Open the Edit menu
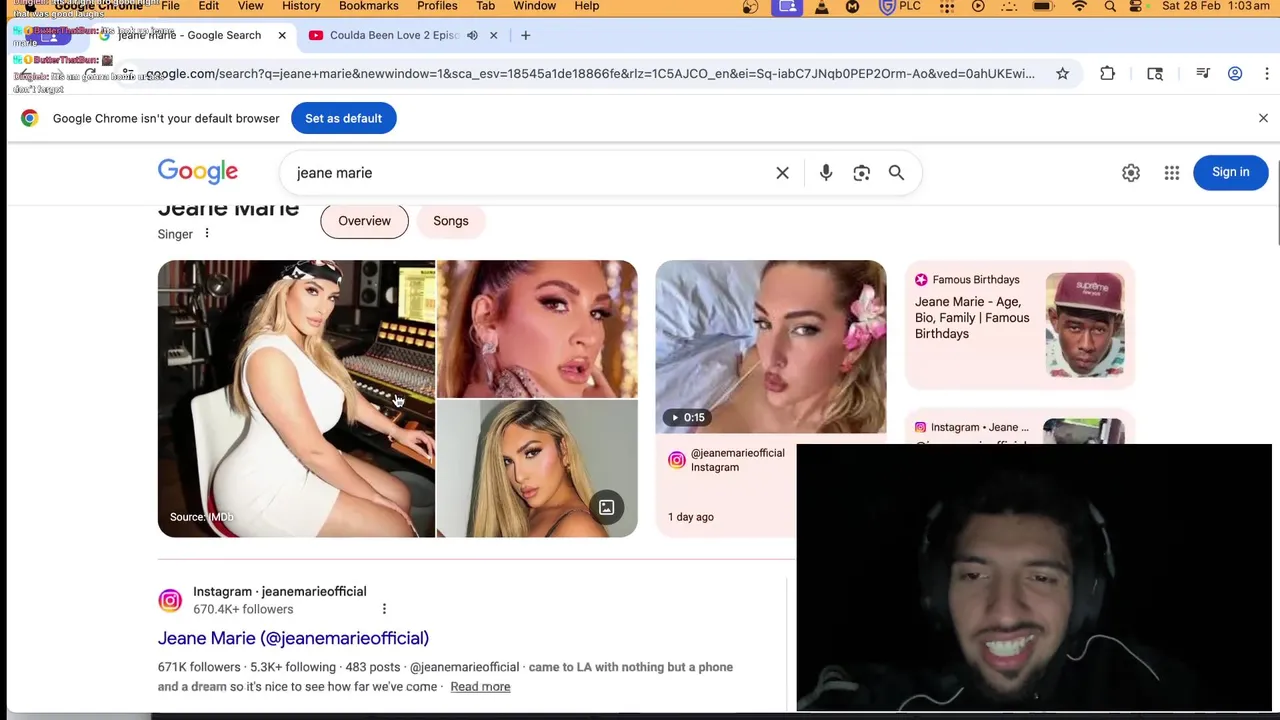 208,6
